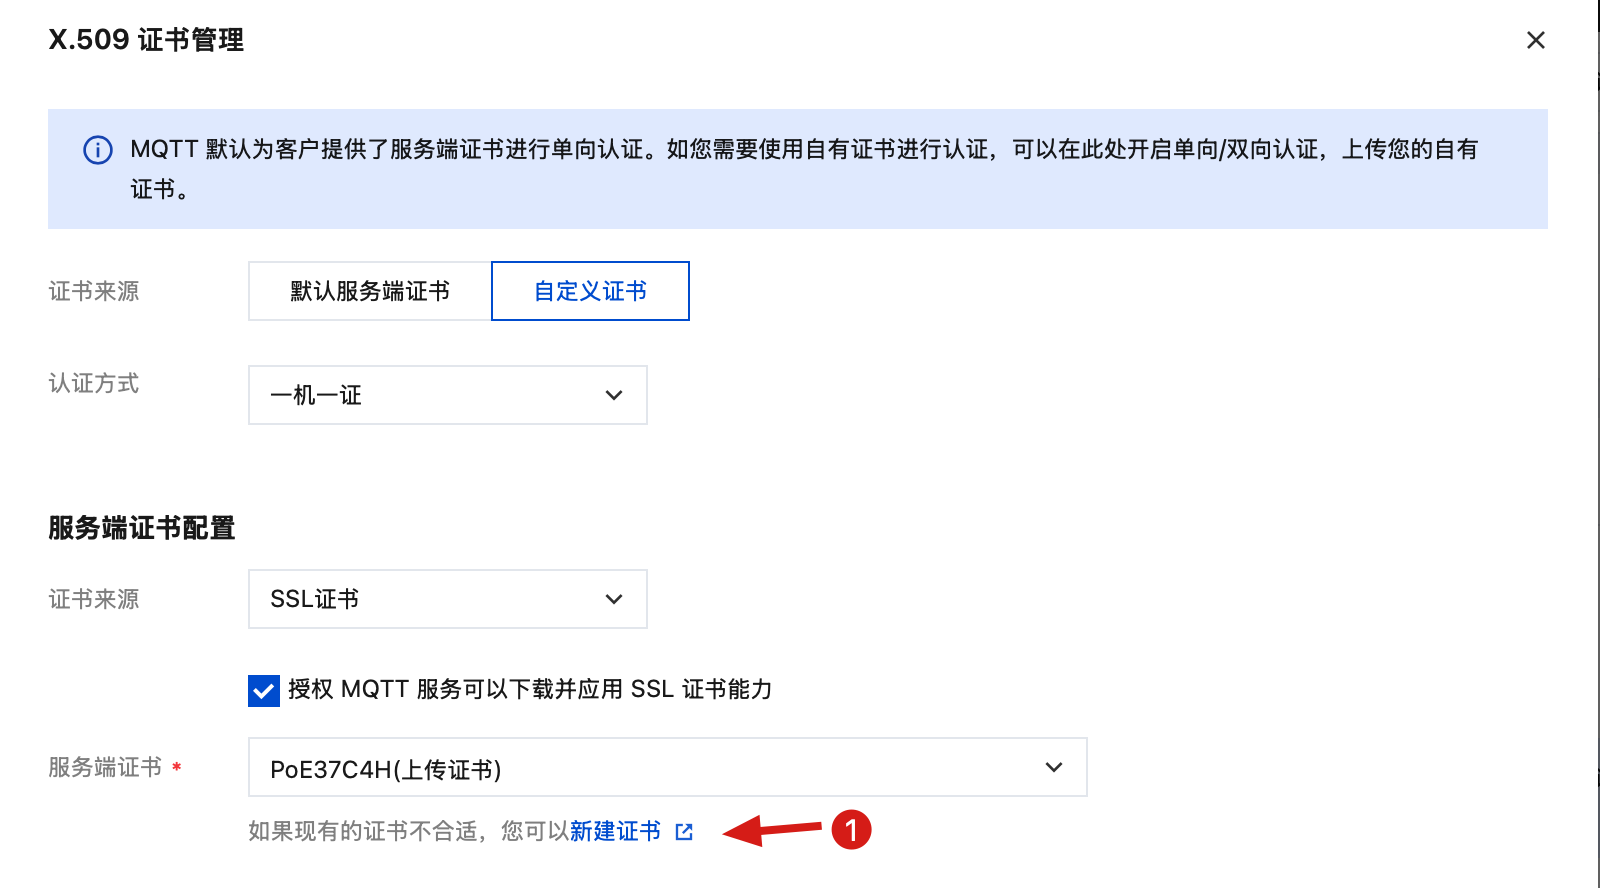This screenshot has width=1600, height=888.
Task: Switch to 默认服务端证书 option
Action: (x=370, y=291)
